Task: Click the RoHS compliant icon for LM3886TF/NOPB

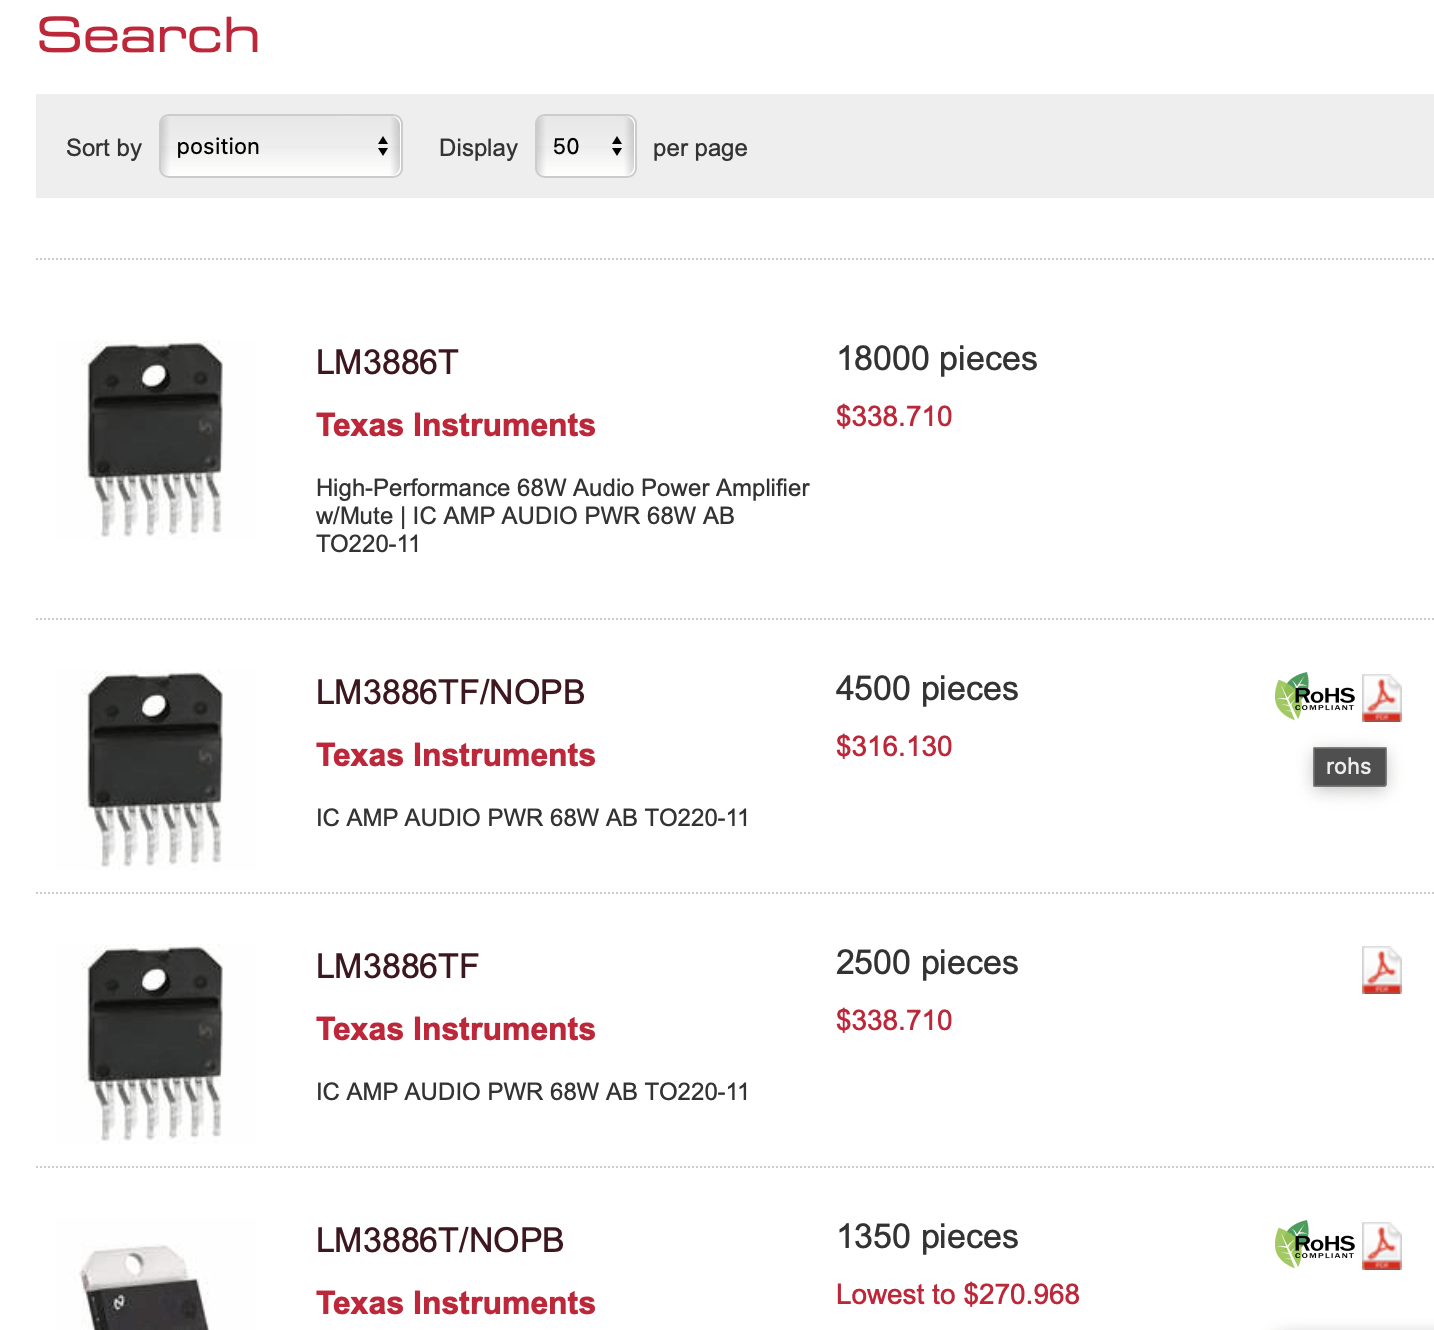Action: (1315, 697)
